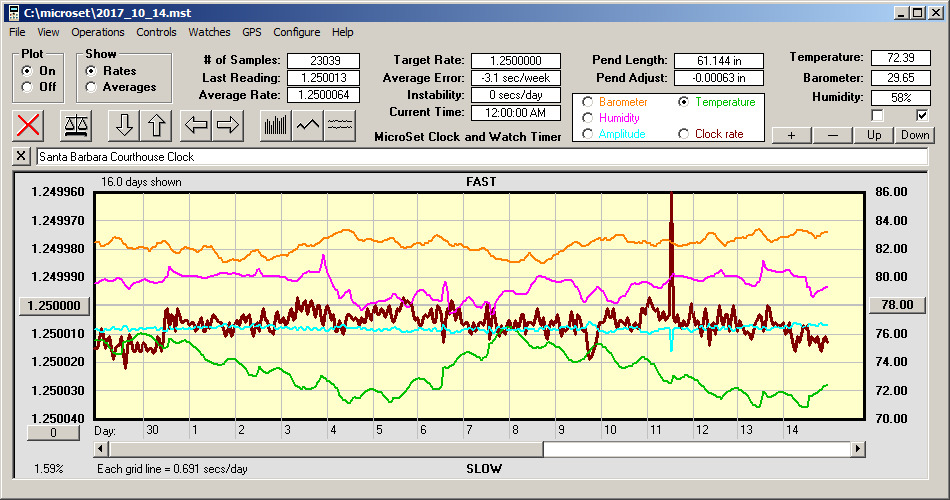Click the Santa Barbara Courthouse Clock name field
The image size is (950, 500).
(482, 157)
